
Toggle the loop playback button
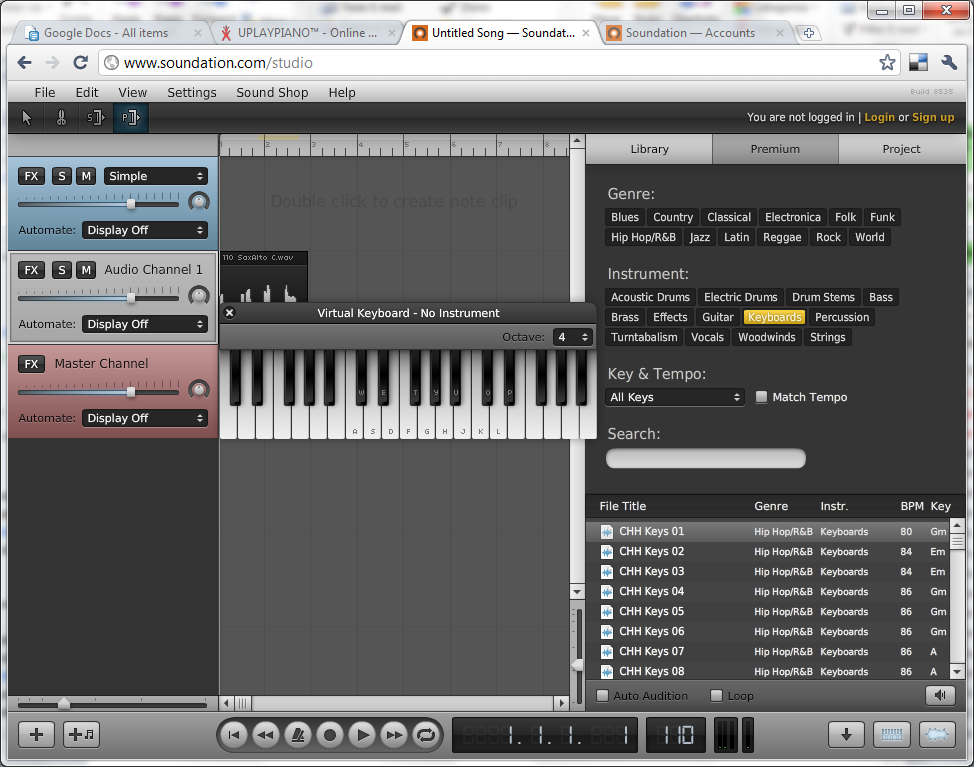[426, 735]
